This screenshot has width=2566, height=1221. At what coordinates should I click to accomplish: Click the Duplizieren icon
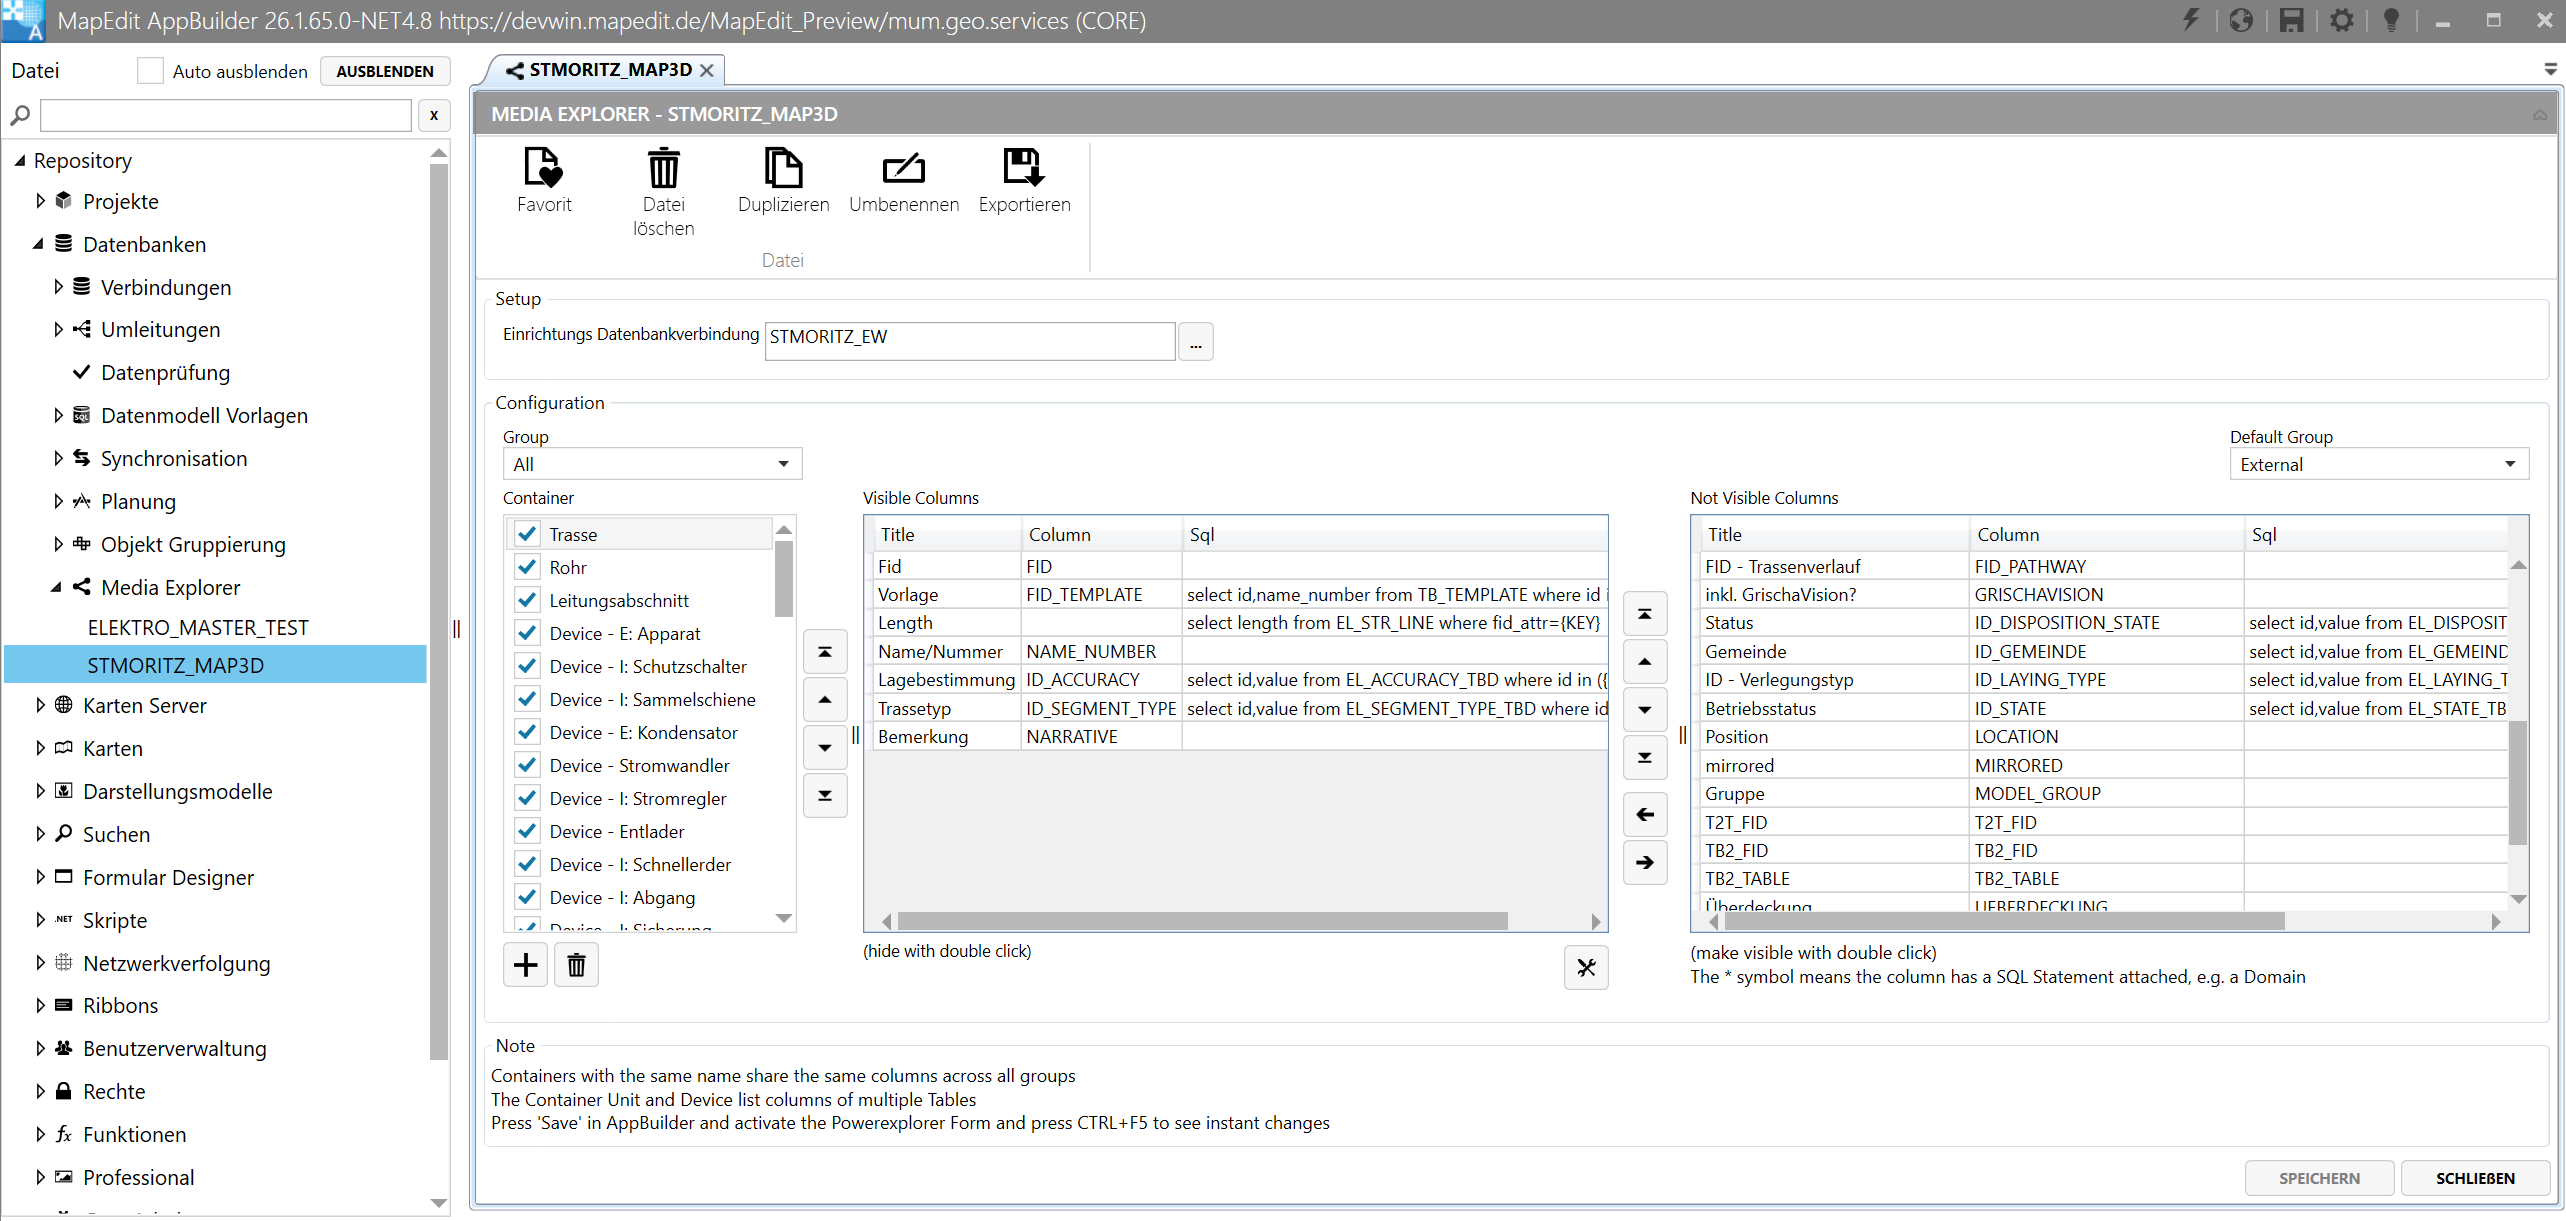783,168
